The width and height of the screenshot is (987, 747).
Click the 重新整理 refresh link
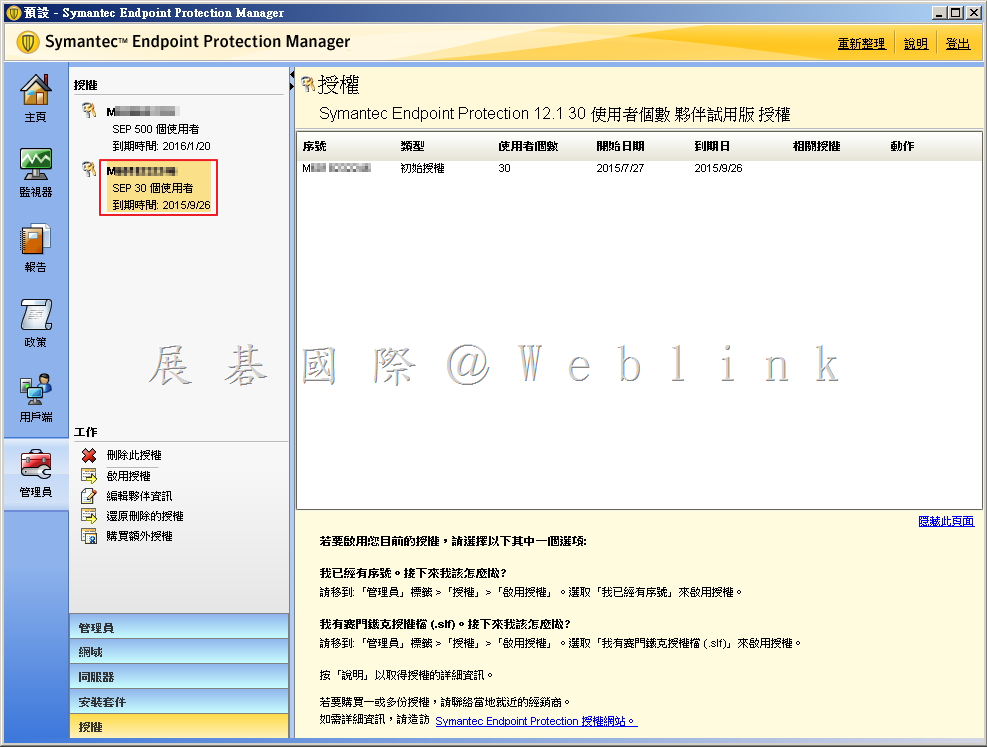click(x=861, y=44)
